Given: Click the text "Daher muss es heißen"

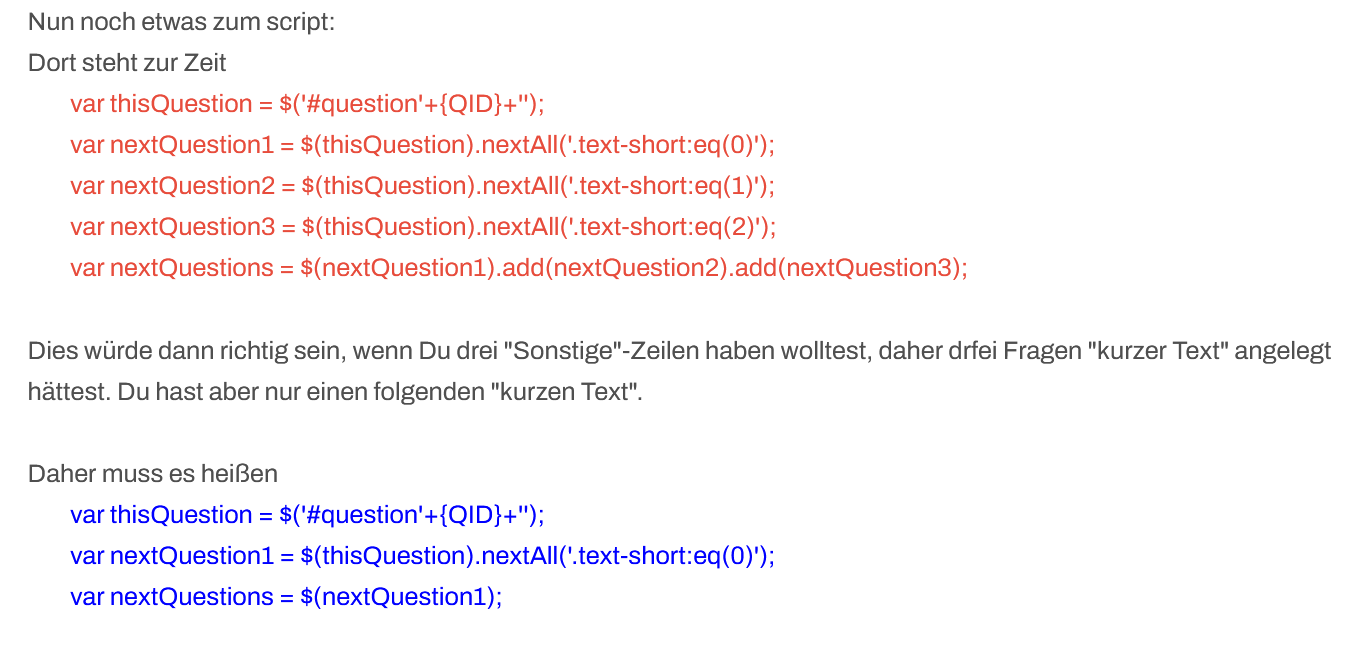Looking at the screenshot, I should pos(153,473).
